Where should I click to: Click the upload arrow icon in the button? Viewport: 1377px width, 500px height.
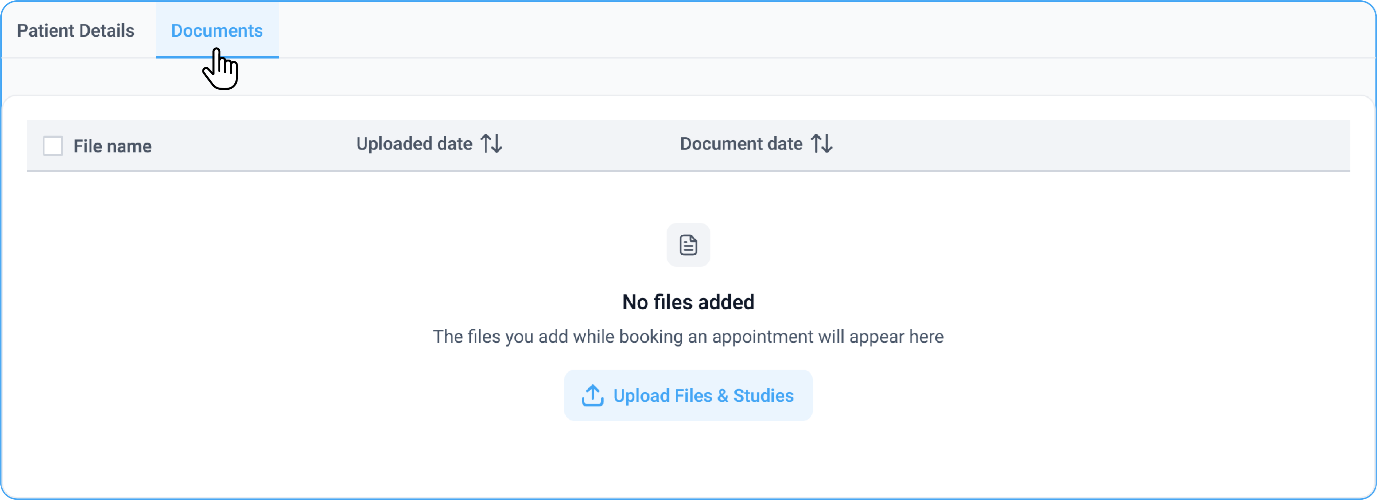[593, 396]
